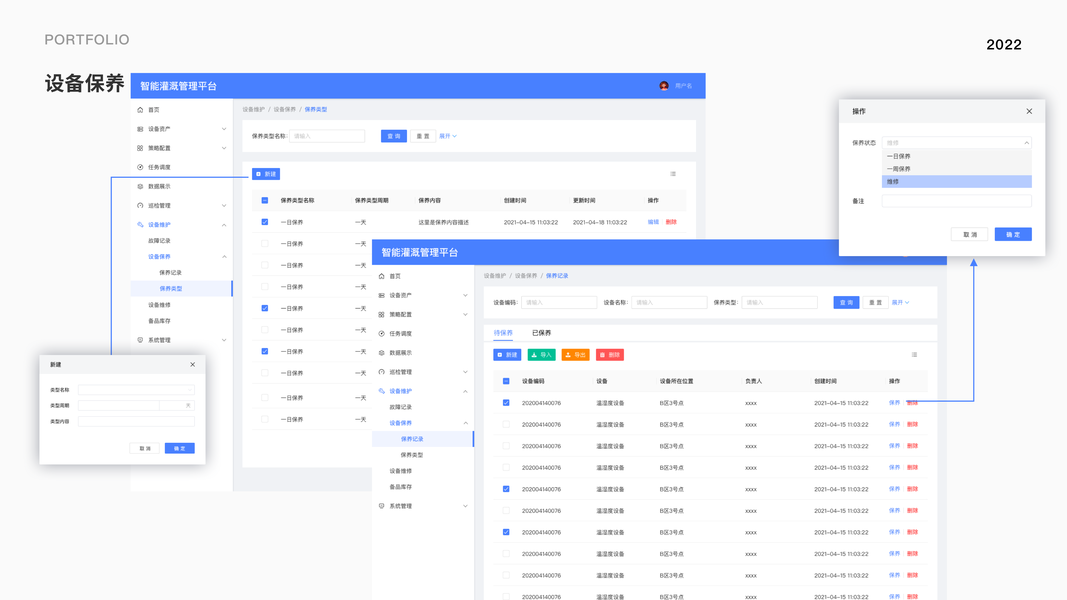Click 确定 in the 操作 dialog
This screenshot has height=600, width=1067.
pos(1013,234)
